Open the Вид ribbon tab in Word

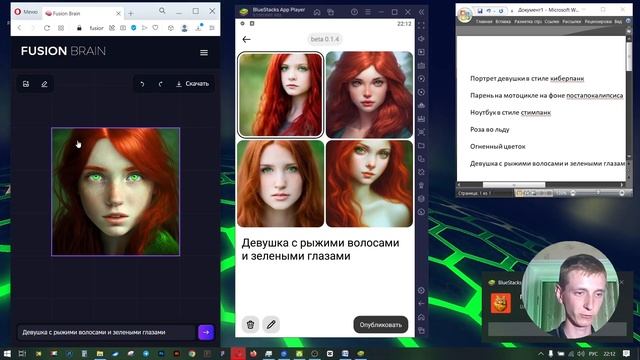(618, 22)
